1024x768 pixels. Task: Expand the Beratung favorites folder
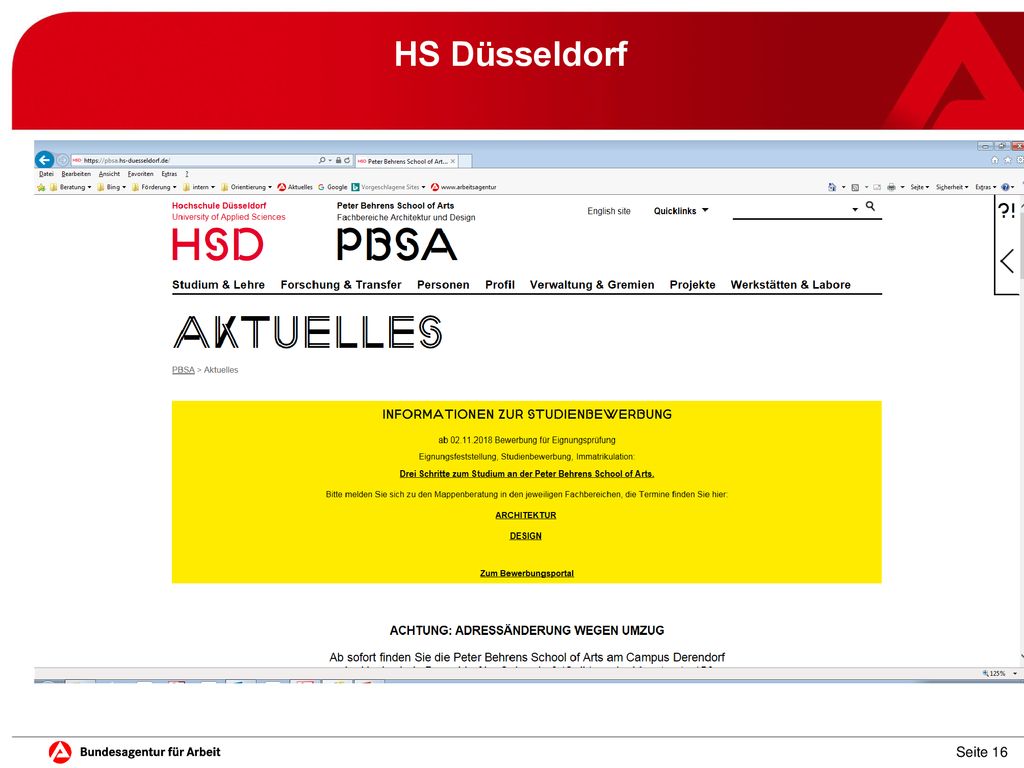coord(71,187)
